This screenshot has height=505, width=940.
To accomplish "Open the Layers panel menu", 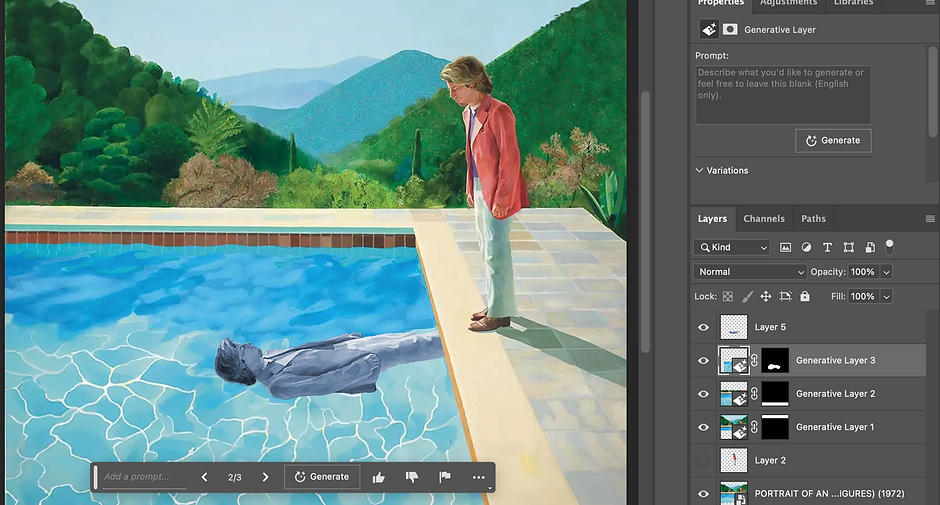I will (930, 219).
